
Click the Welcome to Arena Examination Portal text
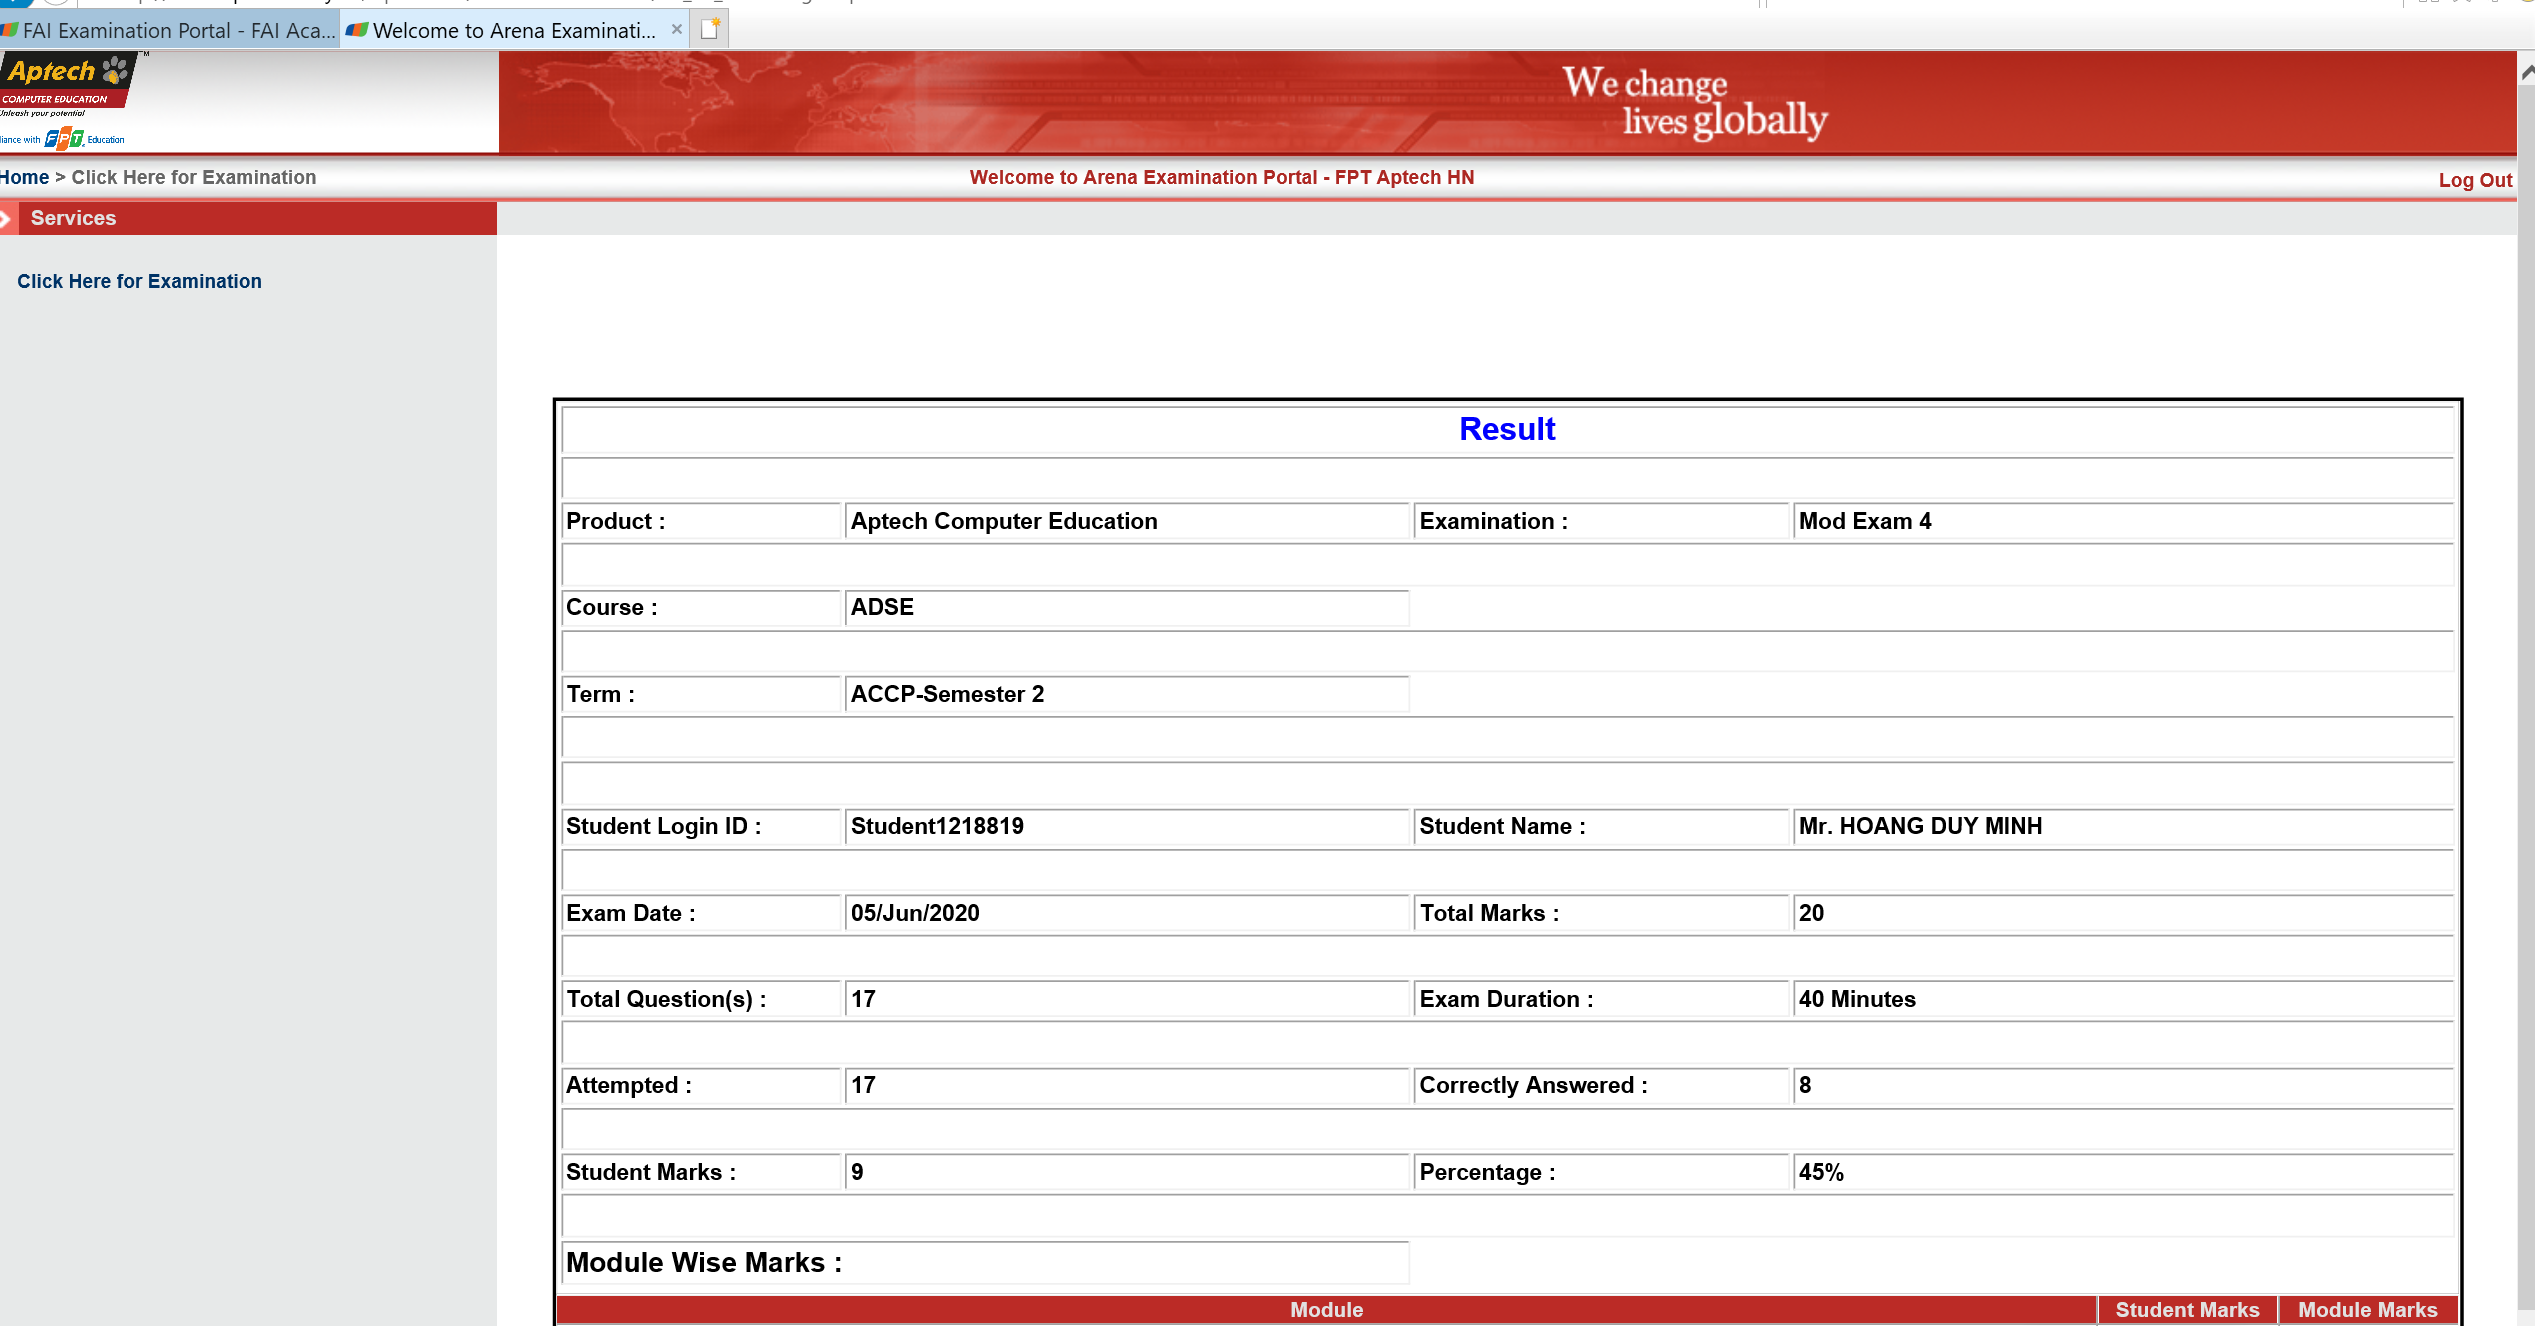[1221, 177]
